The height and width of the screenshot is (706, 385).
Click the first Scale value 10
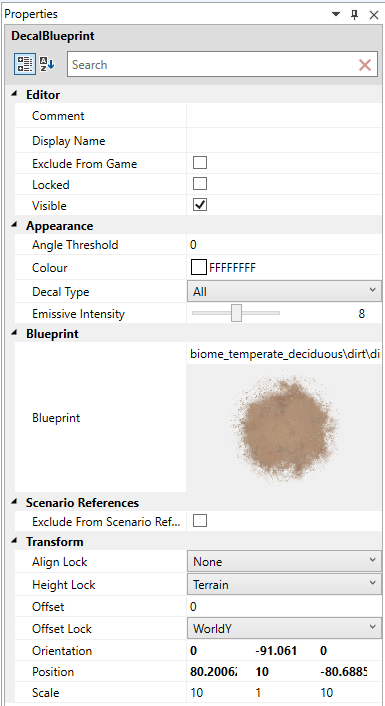point(197,692)
